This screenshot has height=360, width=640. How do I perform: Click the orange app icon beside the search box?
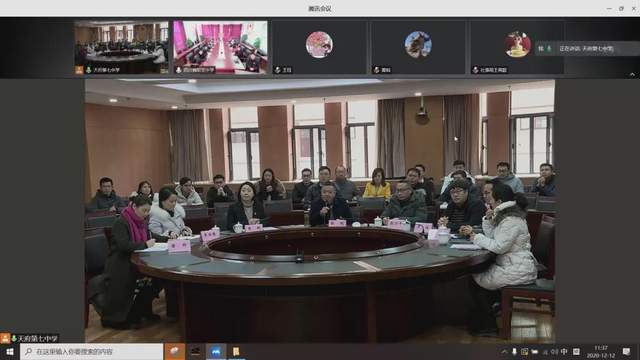[x=175, y=351]
